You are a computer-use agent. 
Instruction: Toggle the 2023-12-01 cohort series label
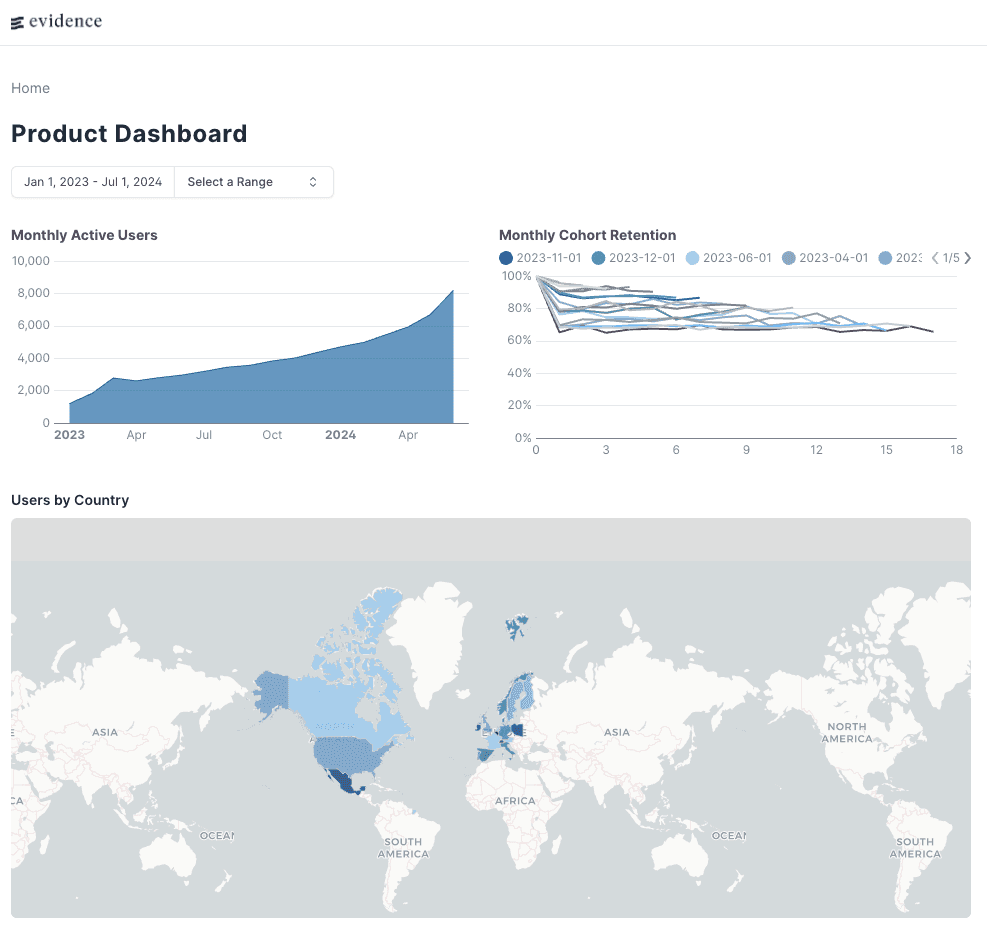tap(642, 258)
